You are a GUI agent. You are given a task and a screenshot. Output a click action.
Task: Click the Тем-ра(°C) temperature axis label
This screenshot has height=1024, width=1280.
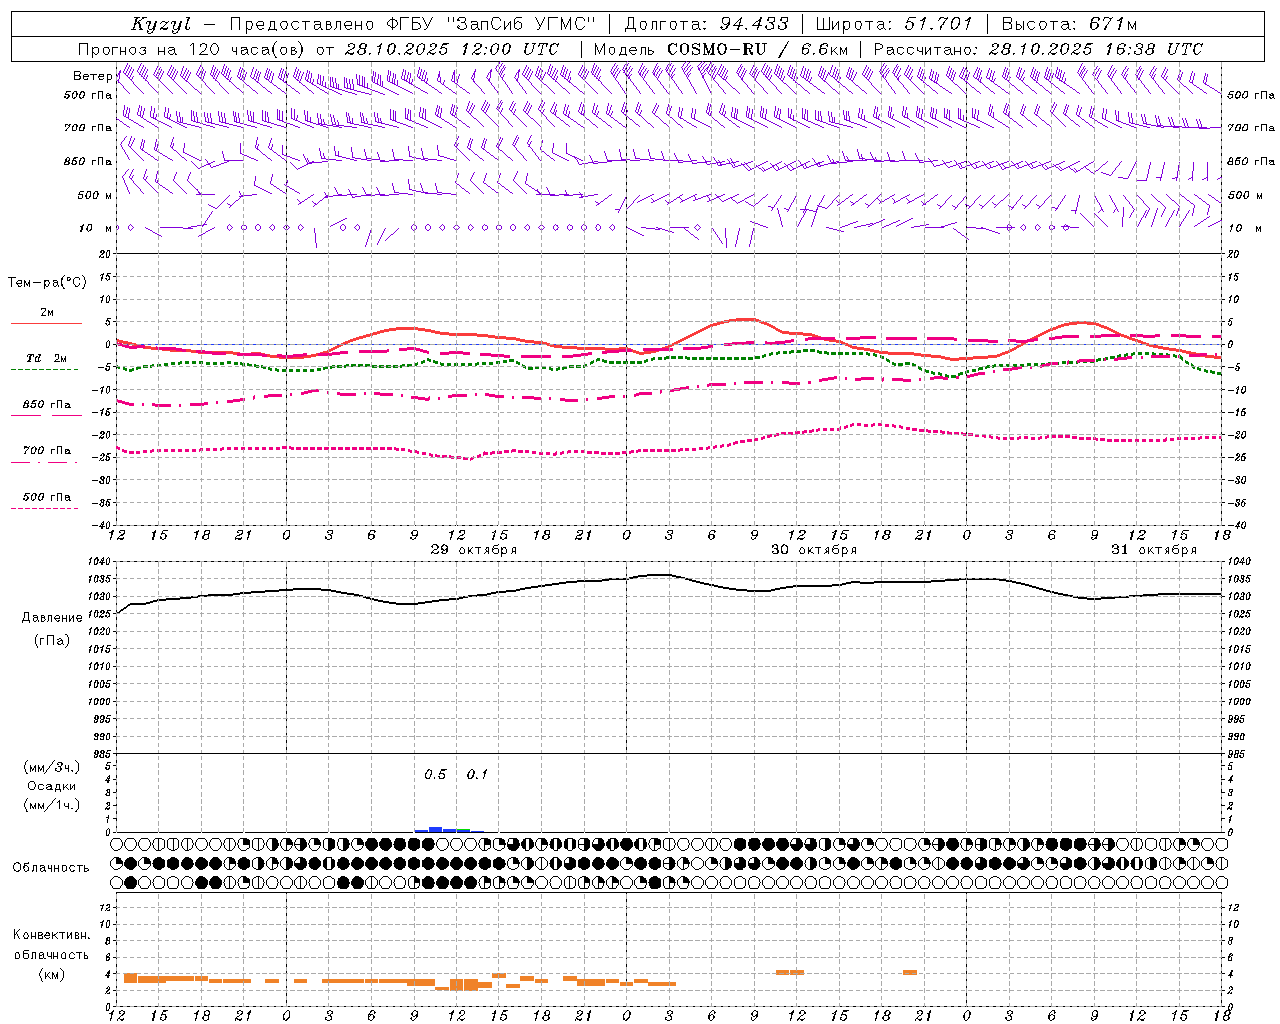(x=47, y=283)
